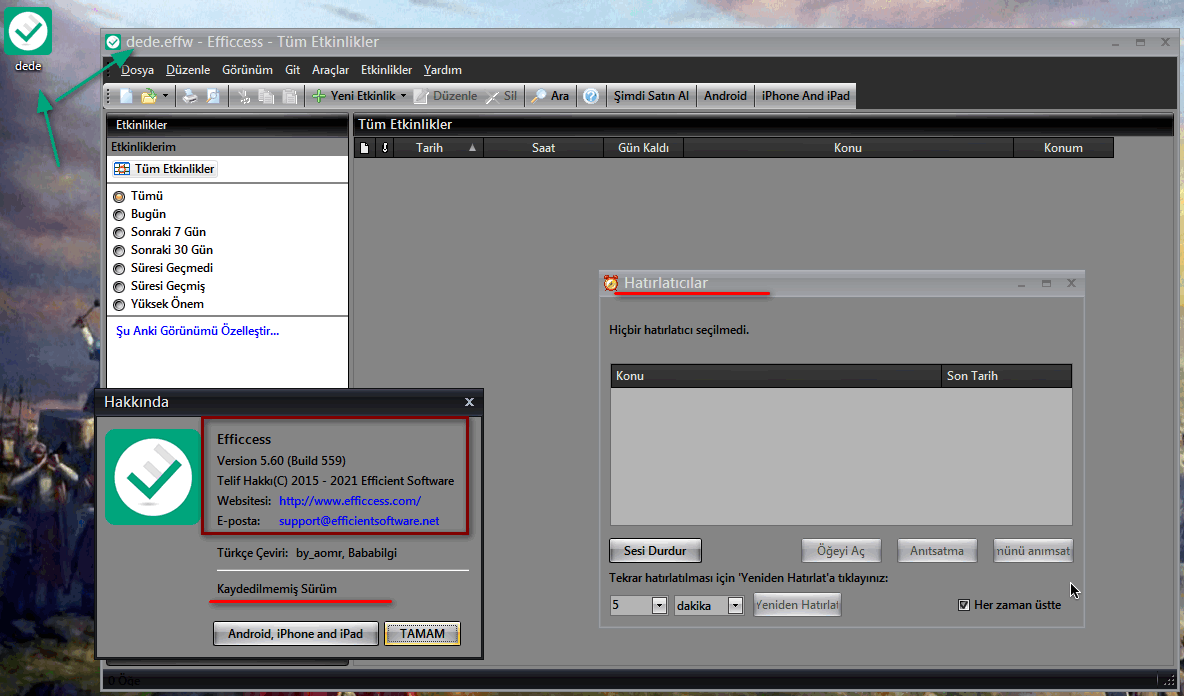Select the Yüksek Önem radio filter
1184x696 pixels.
[x=159, y=305]
